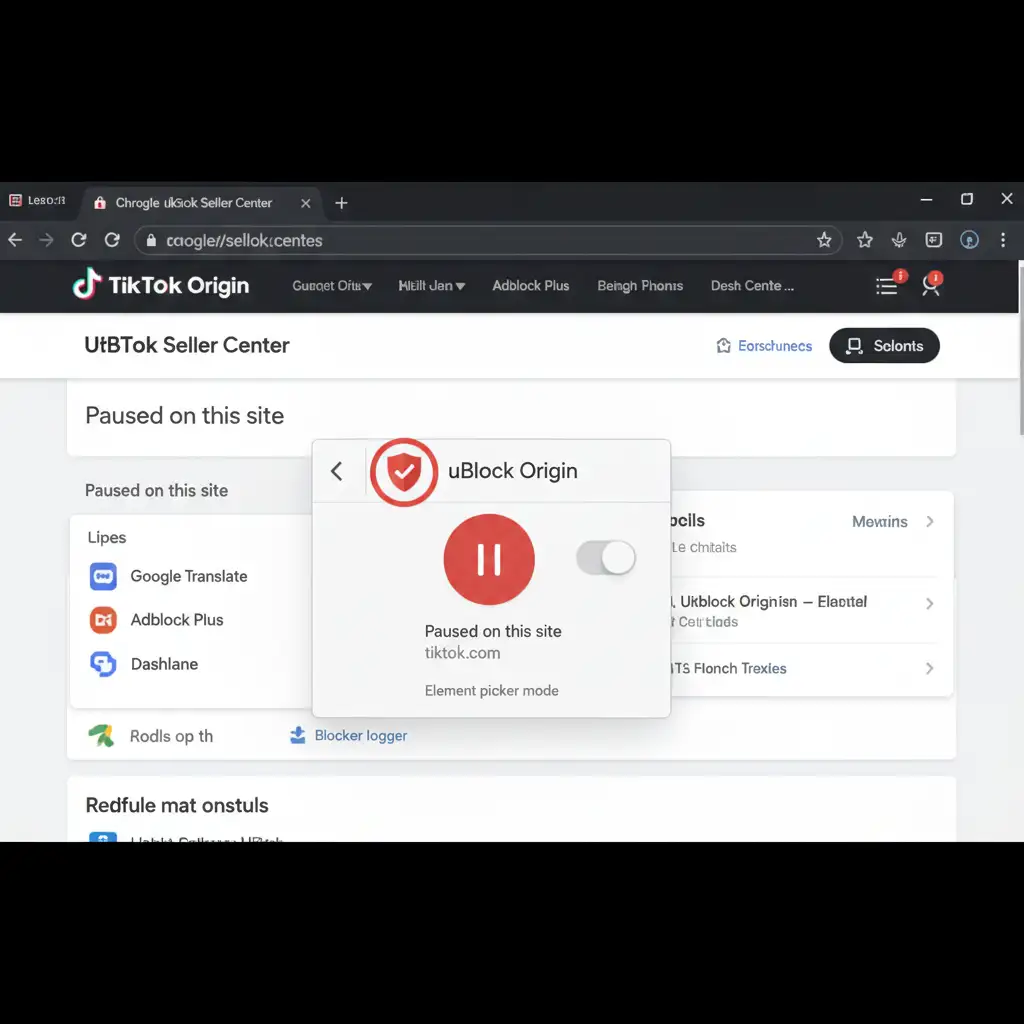Click the TikTok logo in header
Image resolution: width=1024 pixels, height=1024 pixels.
(x=87, y=285)
